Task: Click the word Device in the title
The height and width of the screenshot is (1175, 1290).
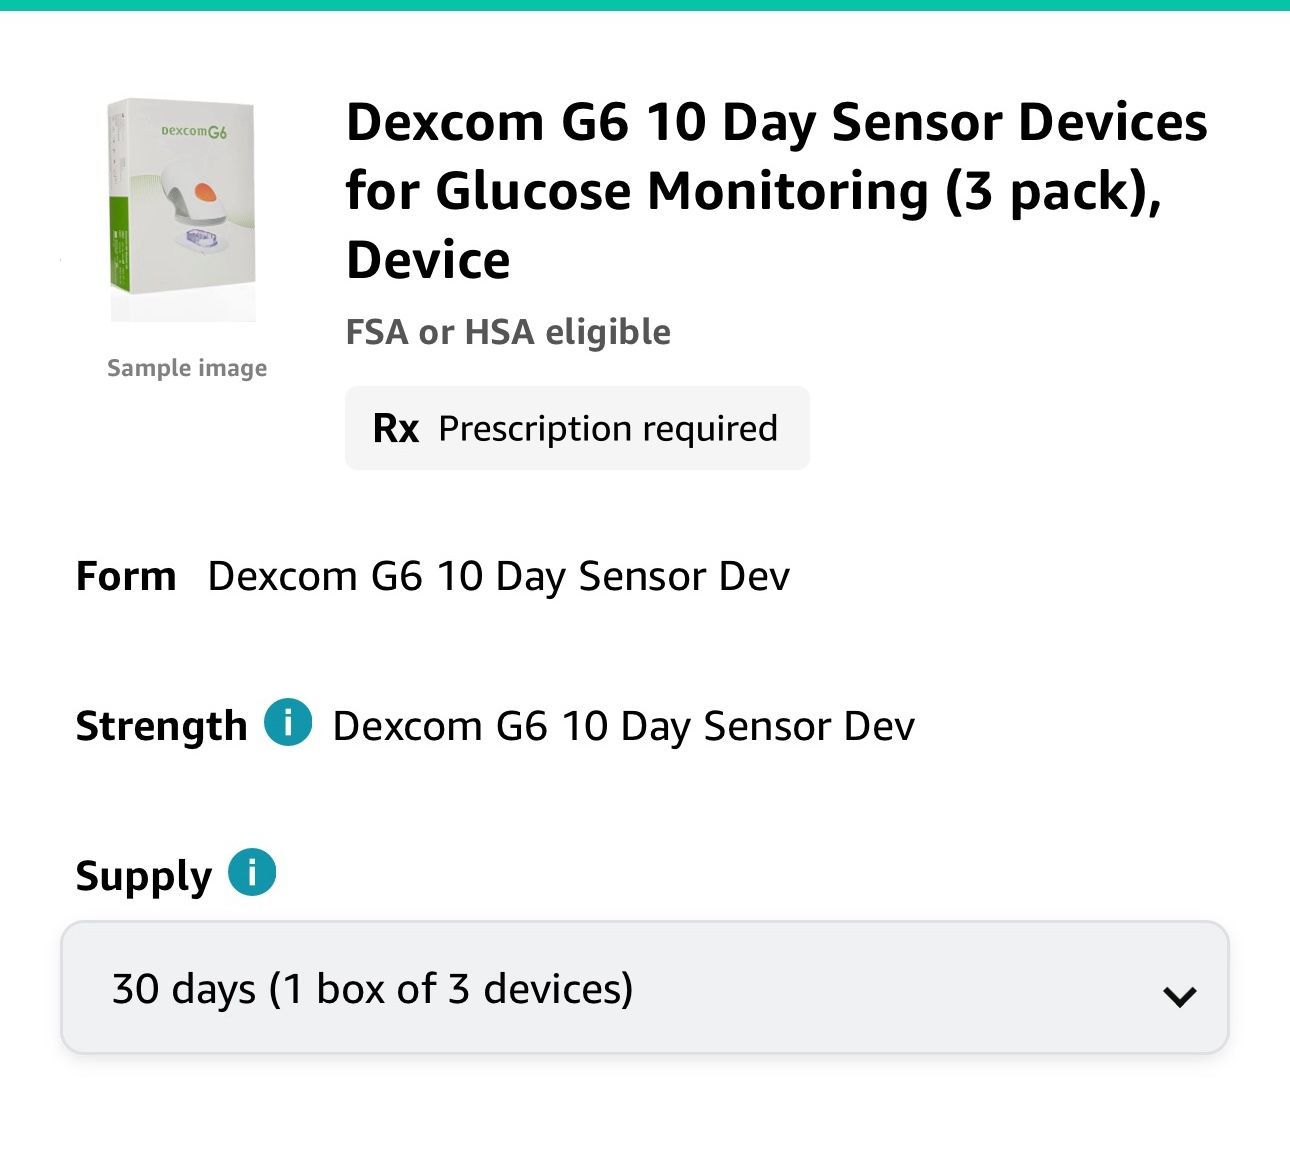Action: (x=428, y=260)
